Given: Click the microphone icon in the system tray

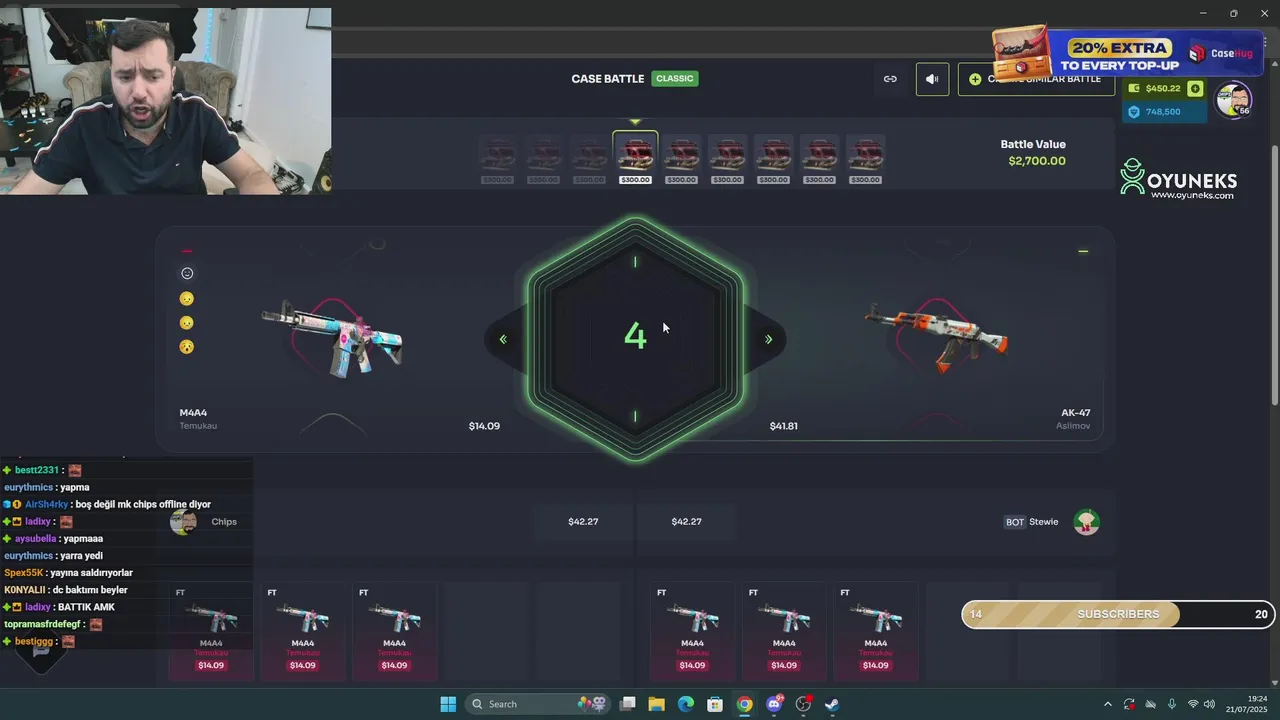Looking at the screenshot, I should (x=1171, y=704).
